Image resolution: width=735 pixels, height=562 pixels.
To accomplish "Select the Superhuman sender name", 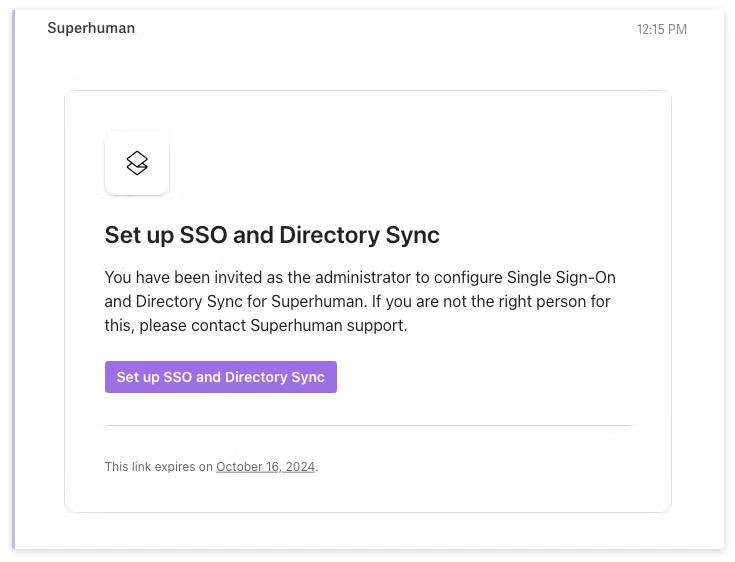I will (x=91, y=28).
